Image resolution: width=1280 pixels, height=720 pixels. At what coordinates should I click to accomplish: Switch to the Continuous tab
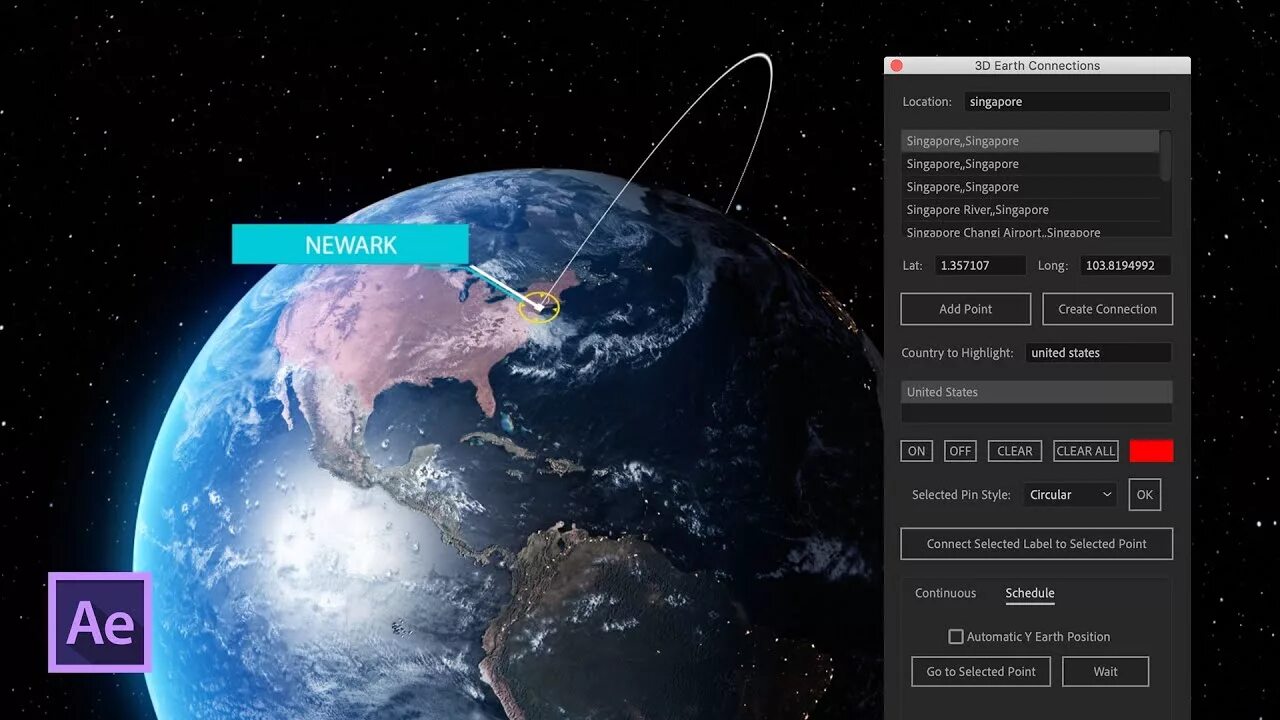point(945,593)
